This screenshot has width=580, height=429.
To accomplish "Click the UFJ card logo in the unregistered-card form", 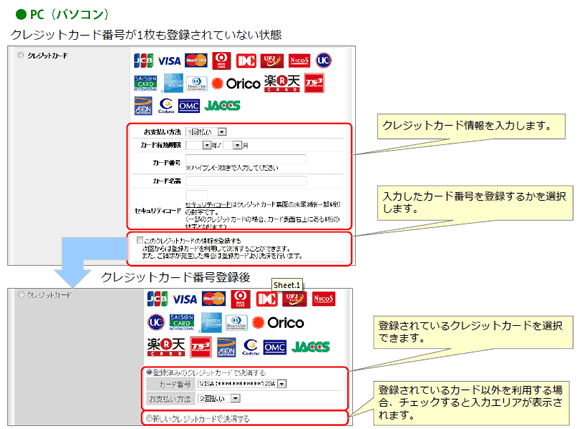I will coord(272,61).
